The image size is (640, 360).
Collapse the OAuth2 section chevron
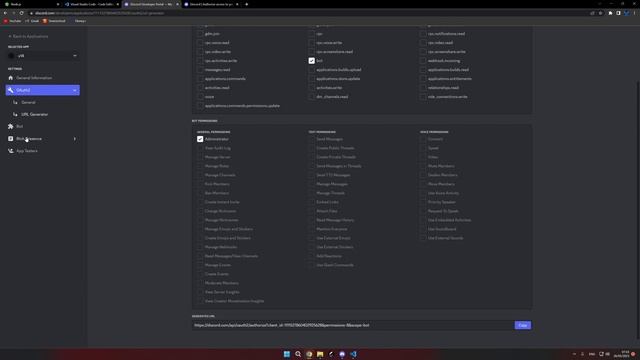click(75, 90)
